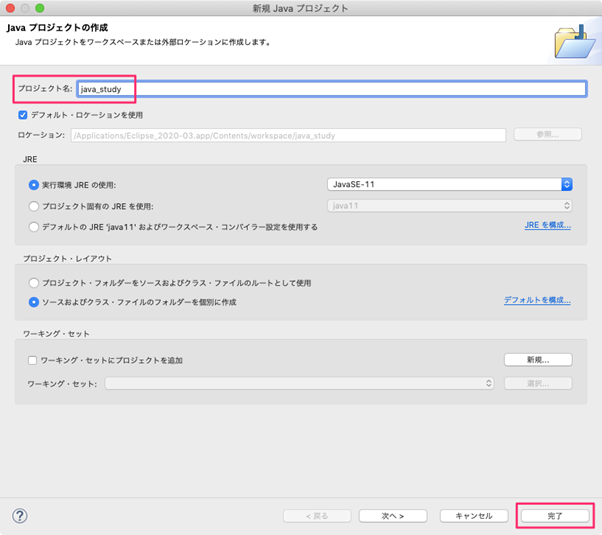The image size is (602, 535).
Task: Click the キャンセル button
Action: [x=474, y=516]
